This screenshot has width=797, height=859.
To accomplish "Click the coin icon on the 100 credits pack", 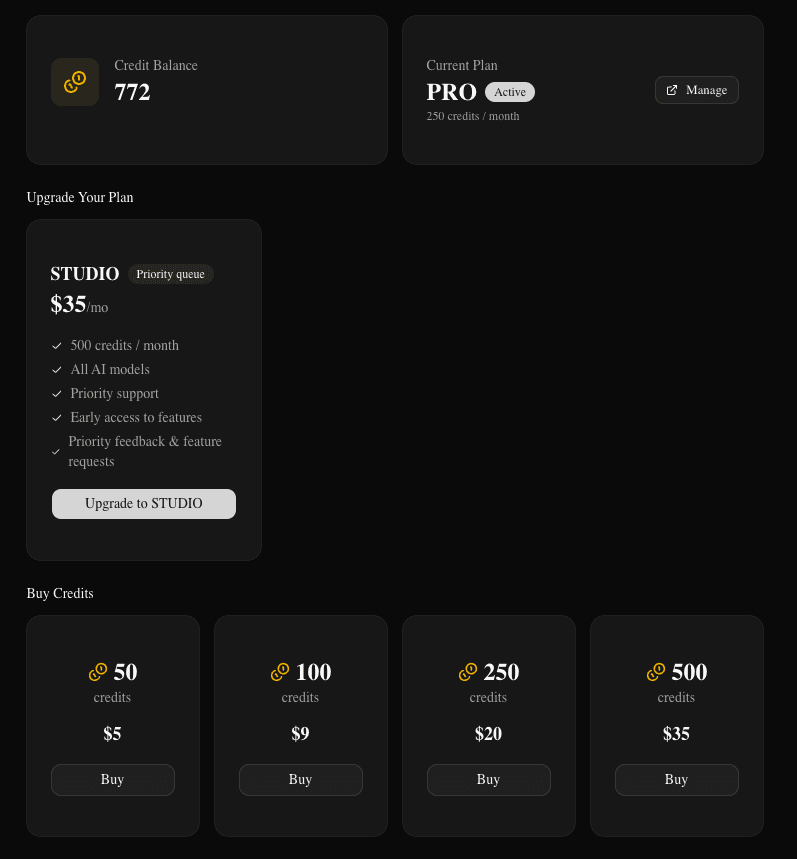I will [280, 672].
